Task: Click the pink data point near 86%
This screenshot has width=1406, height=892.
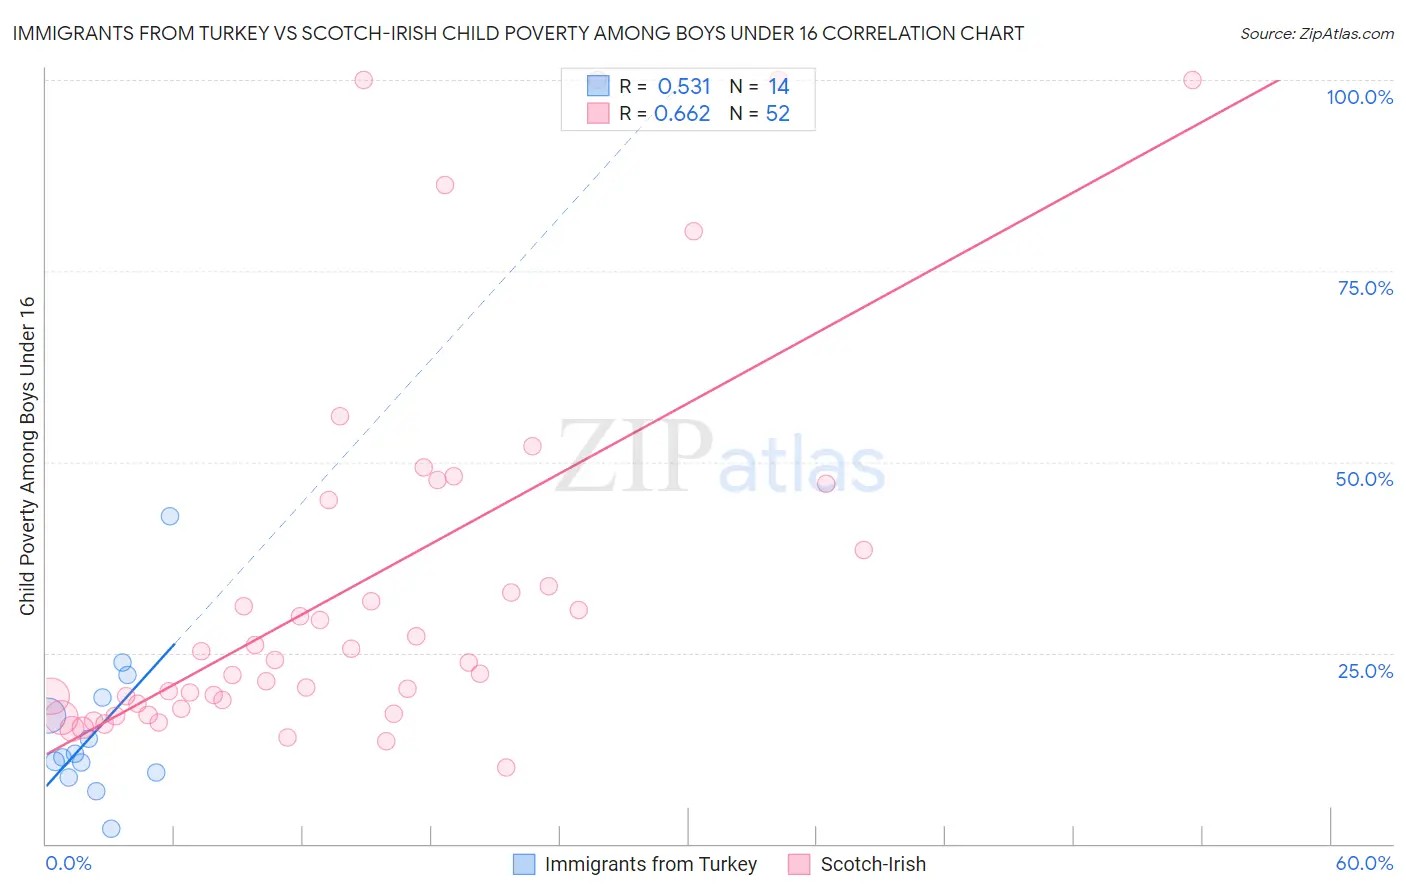Action: tap(445, 185)
